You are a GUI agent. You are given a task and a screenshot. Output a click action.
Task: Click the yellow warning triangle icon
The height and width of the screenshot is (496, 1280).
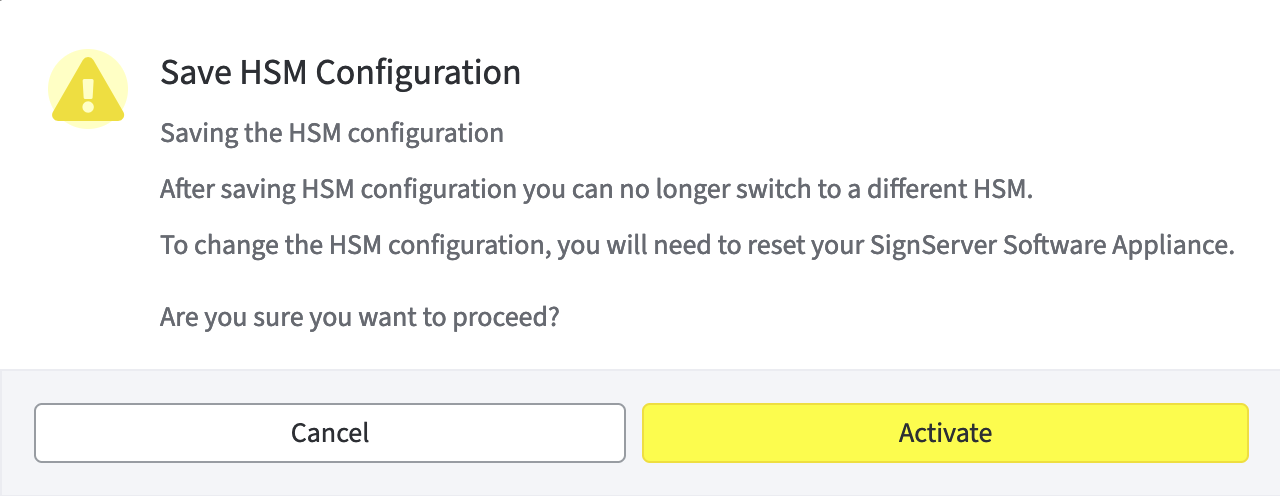pos(88,88)
